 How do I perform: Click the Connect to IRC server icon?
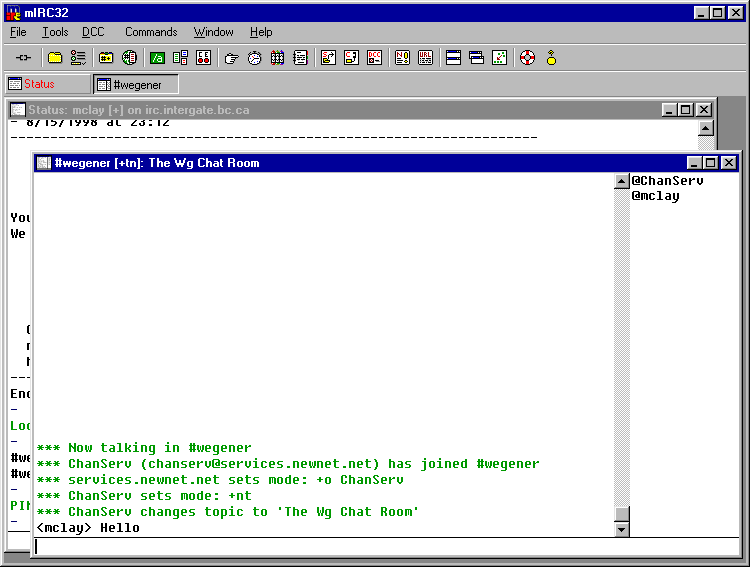(x=23, y=58)
